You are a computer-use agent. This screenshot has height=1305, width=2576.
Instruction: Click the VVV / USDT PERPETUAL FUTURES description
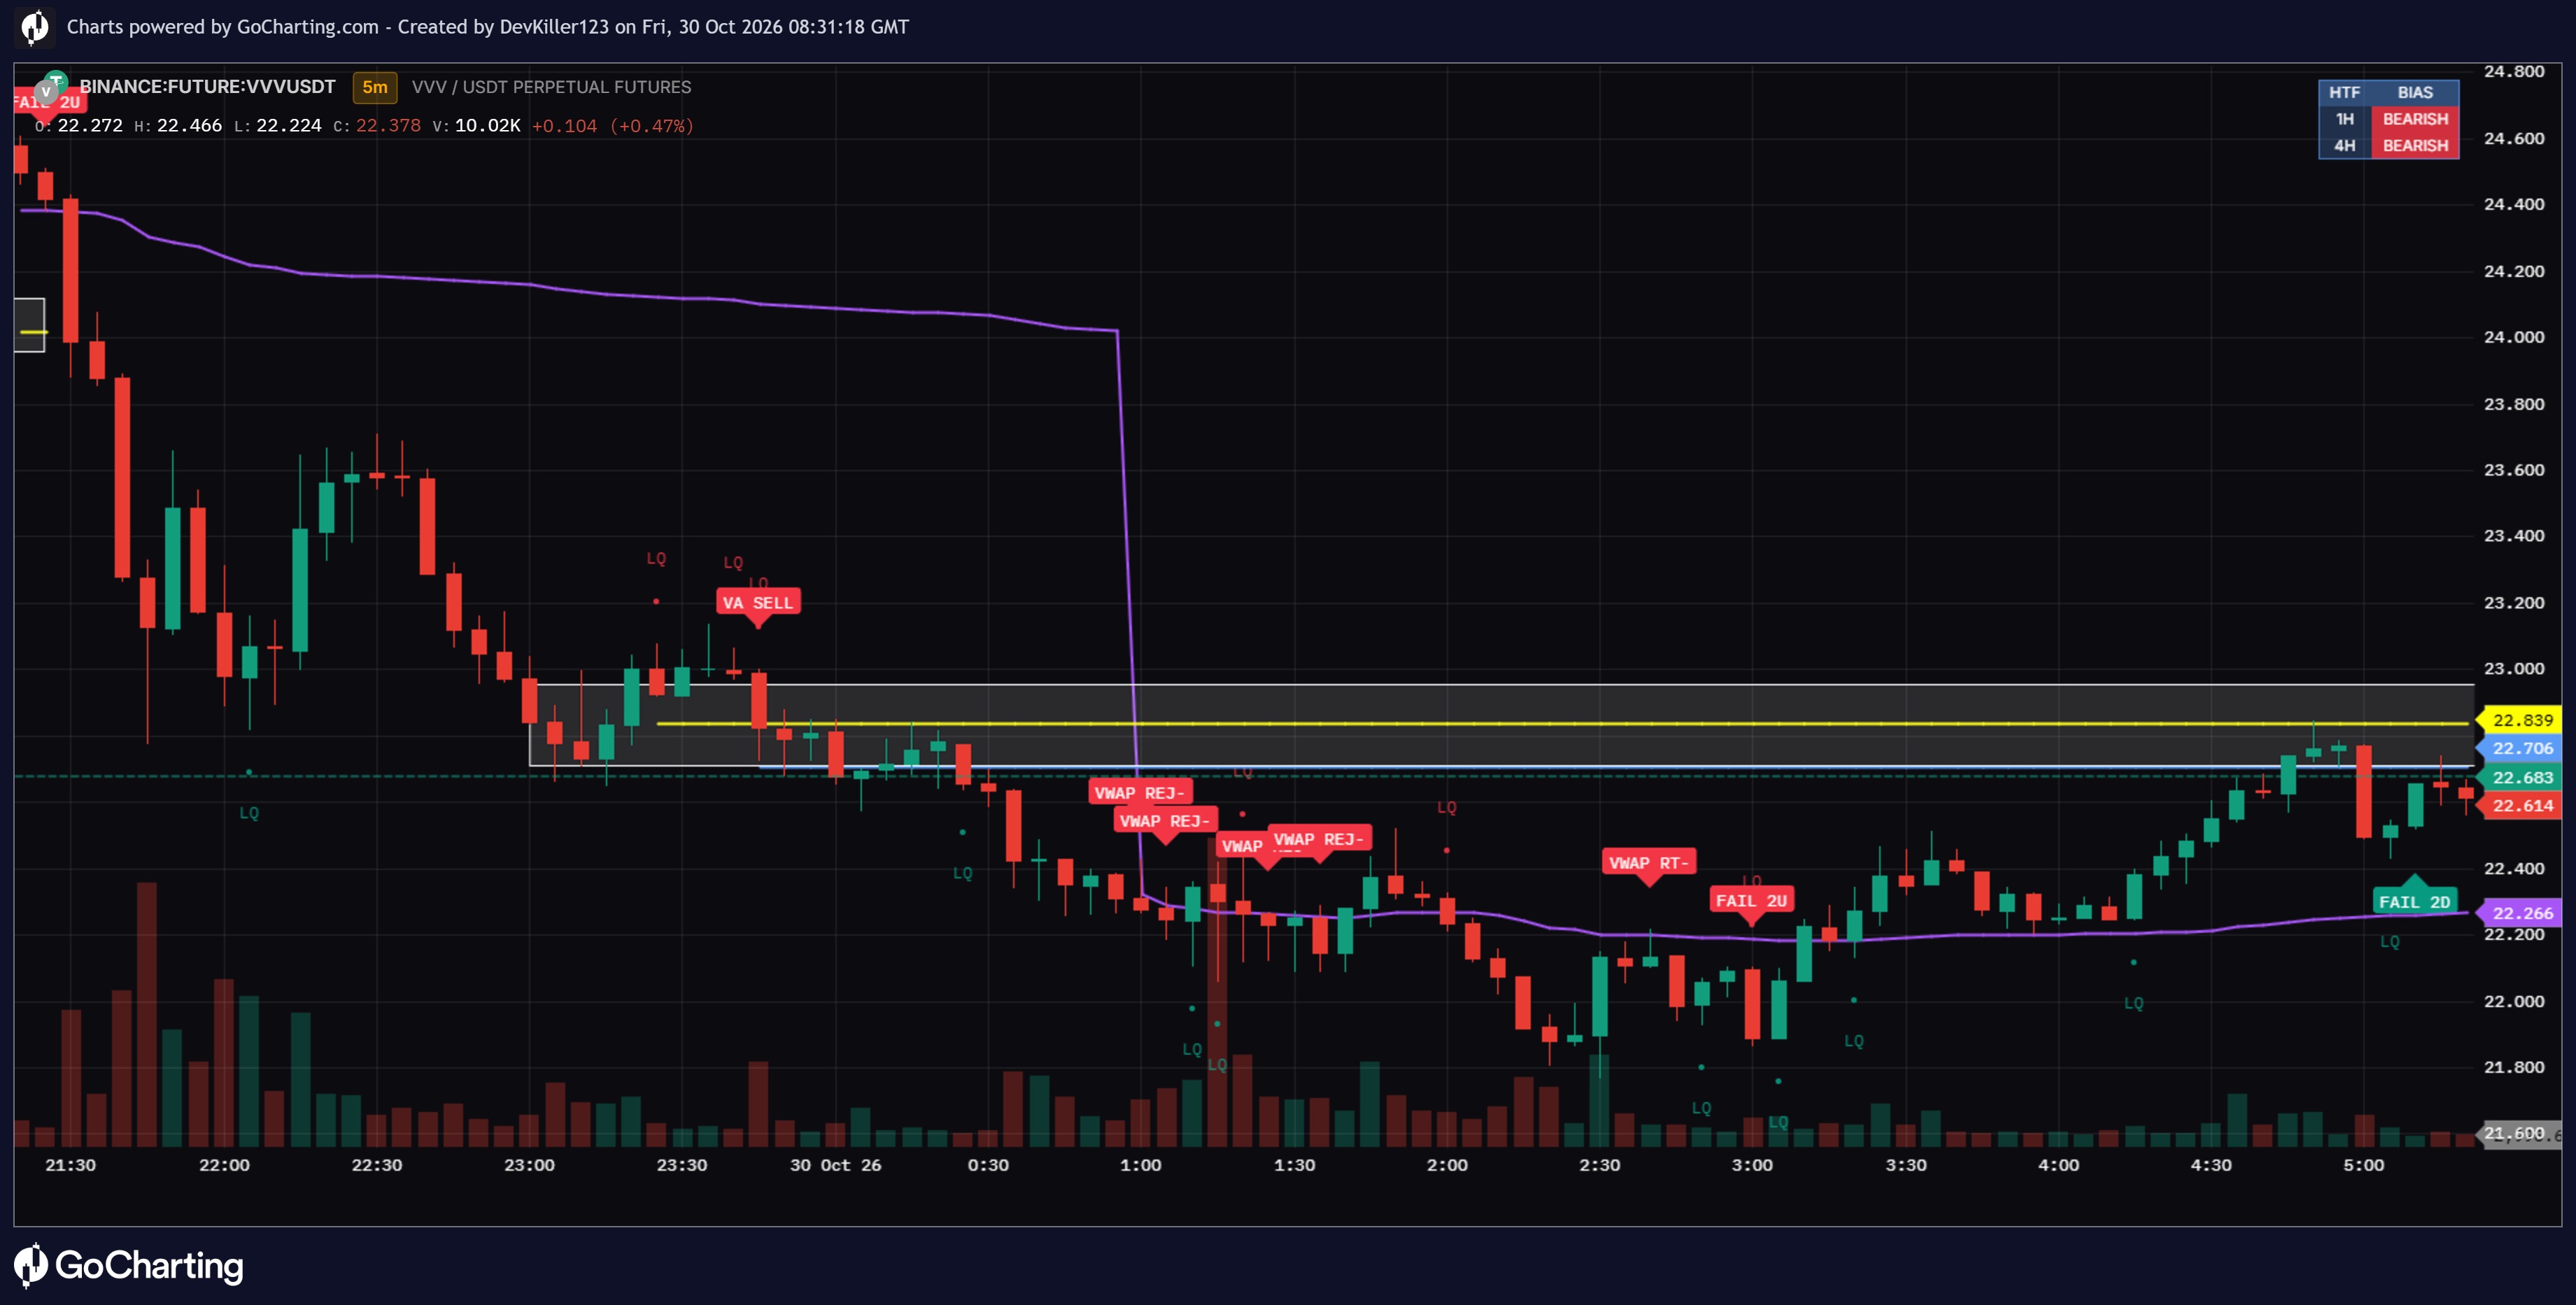[551, 87]
